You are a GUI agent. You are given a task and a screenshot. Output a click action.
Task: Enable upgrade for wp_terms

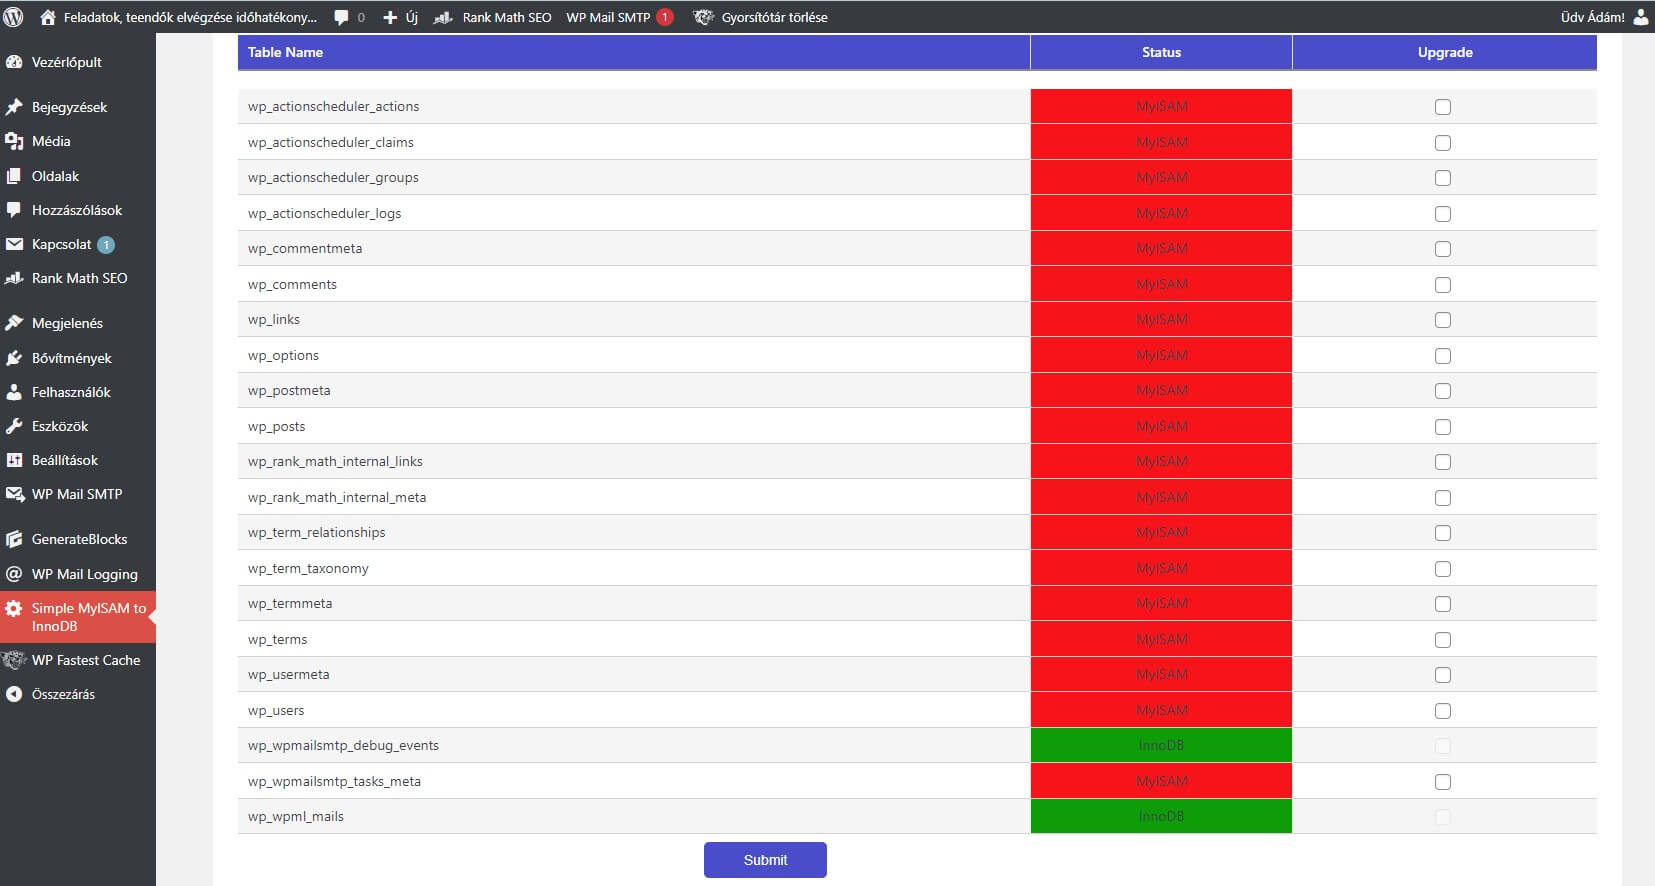click(x=1443, y=640)
